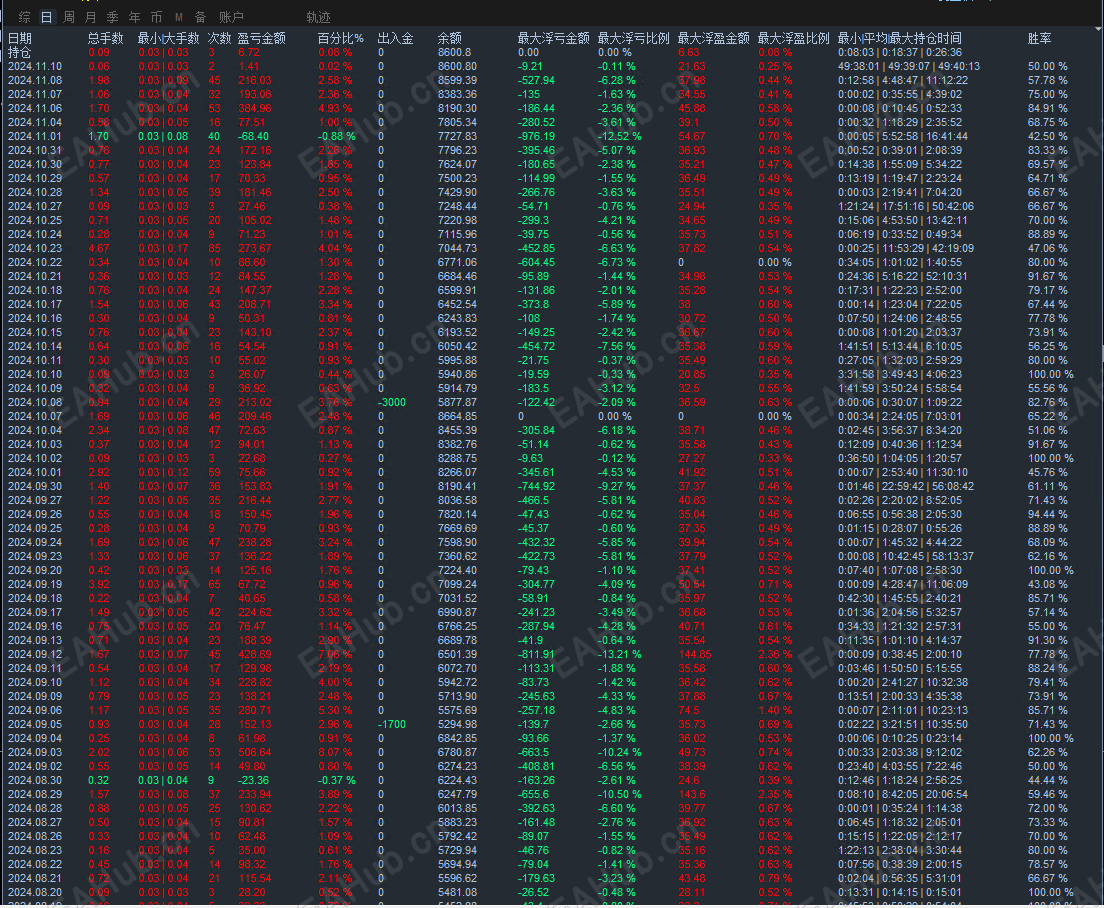1104x908 pixels.
Task: Click the 273.67 profit amount cell
Action: [255, 248]
